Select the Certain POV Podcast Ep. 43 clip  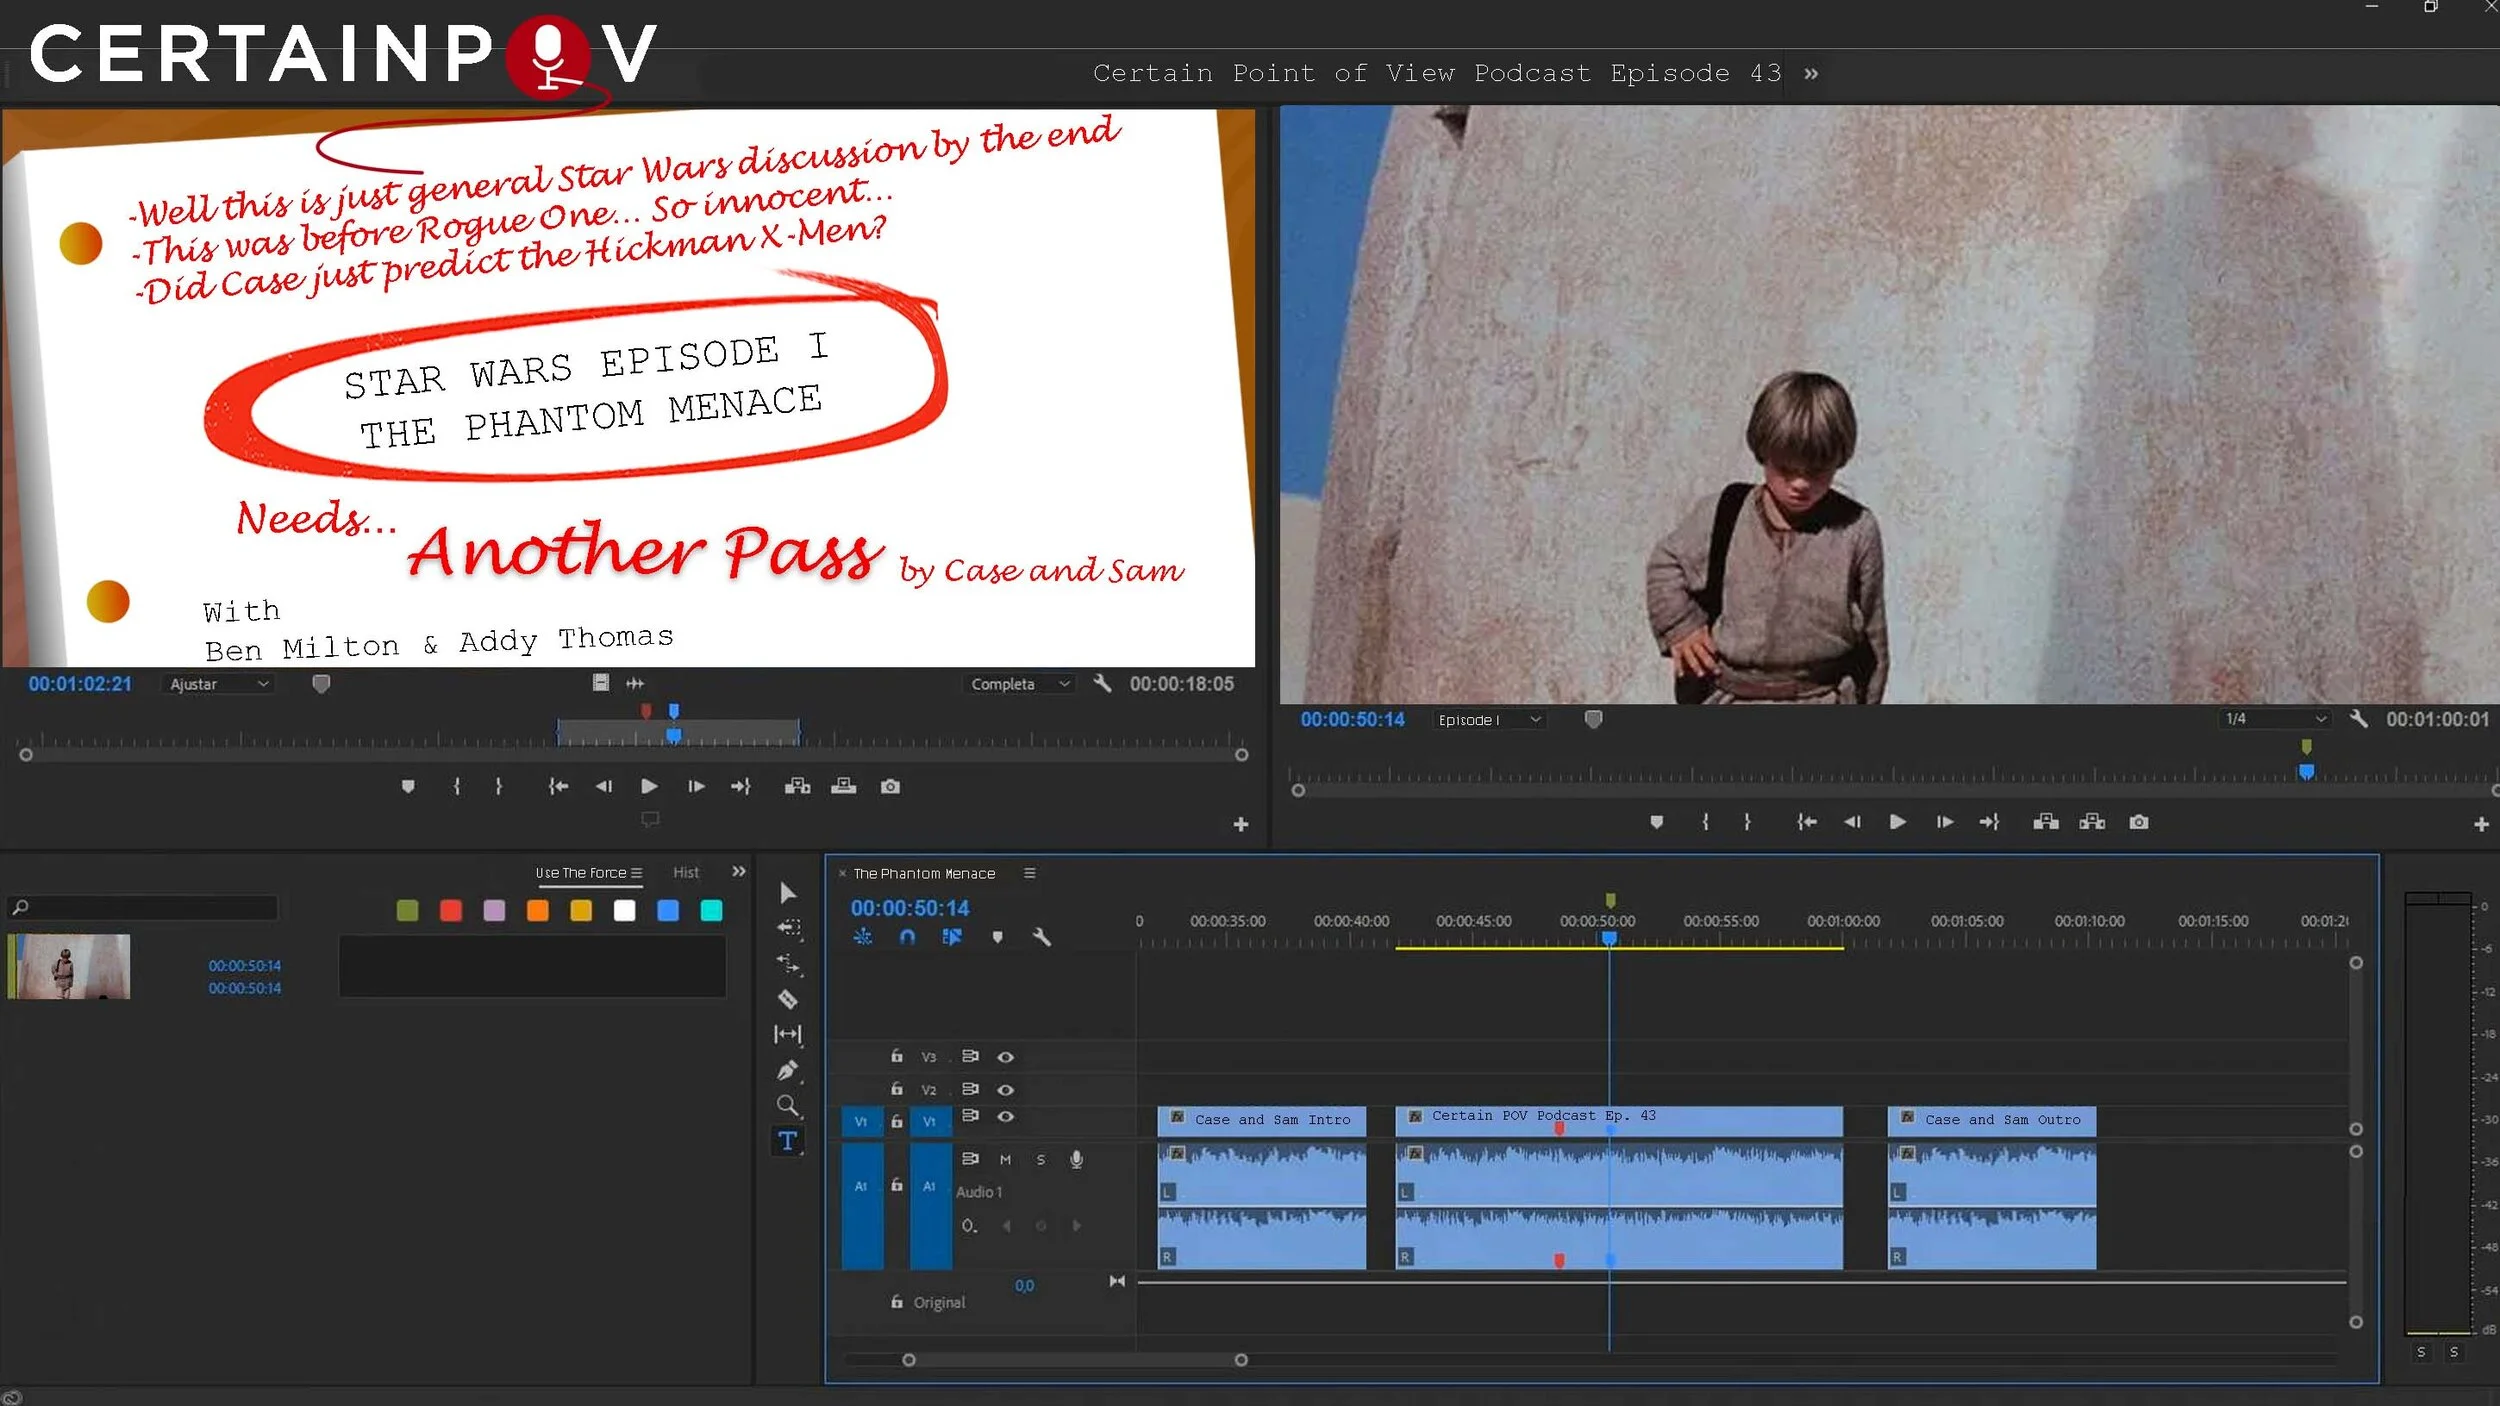(1618, 1120)
